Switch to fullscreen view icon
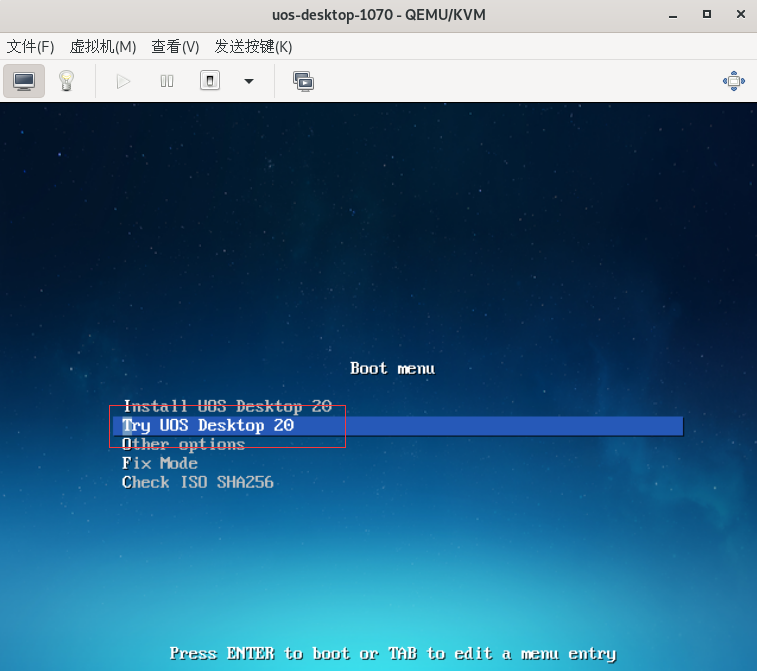This screenshot has width=757, height=671. click(734, 81)
